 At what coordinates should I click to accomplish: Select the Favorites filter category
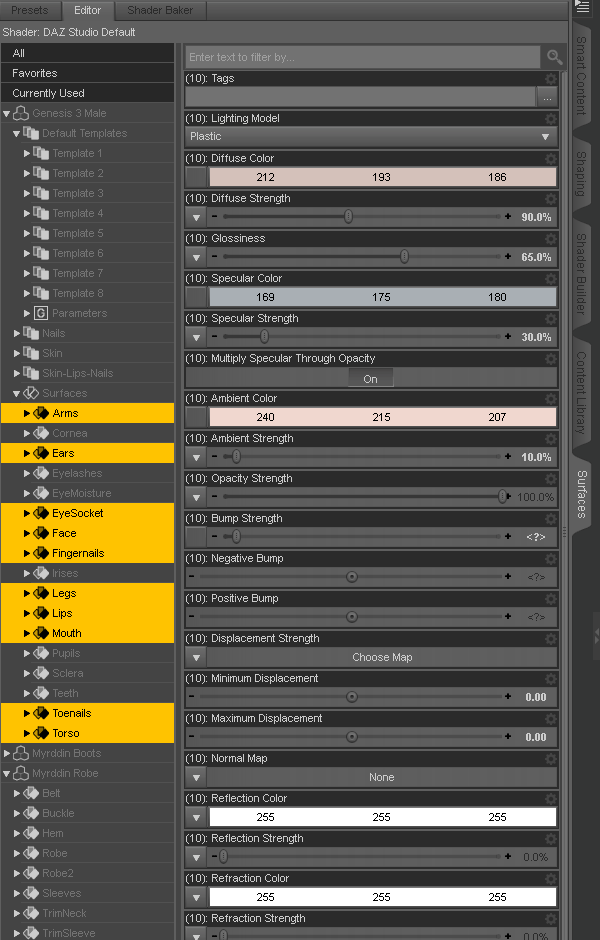click(88, 73)
